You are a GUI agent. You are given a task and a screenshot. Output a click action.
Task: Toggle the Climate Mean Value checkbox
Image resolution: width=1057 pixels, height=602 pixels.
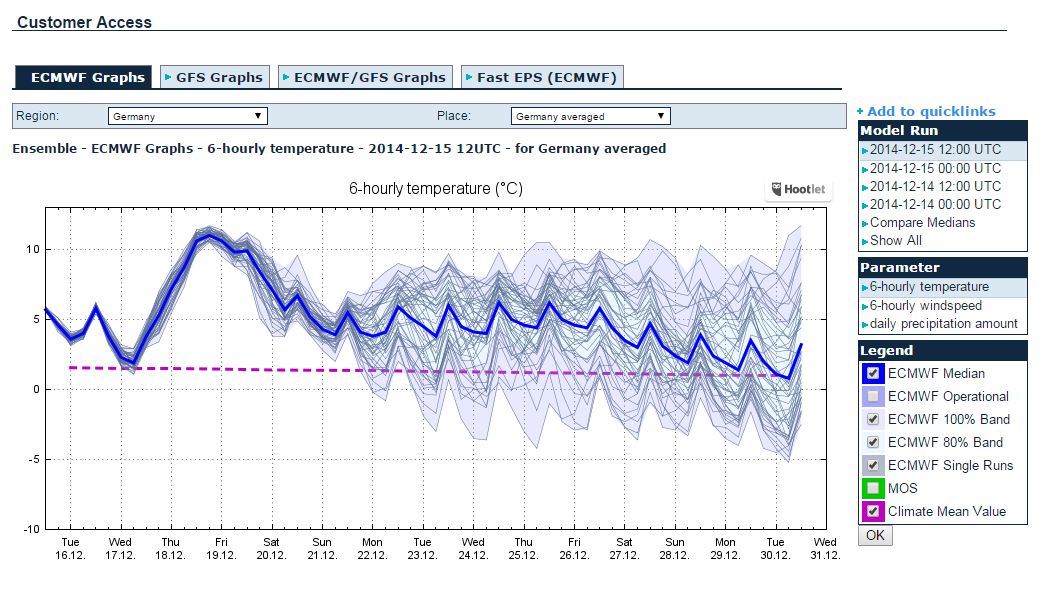coord(873,511)
